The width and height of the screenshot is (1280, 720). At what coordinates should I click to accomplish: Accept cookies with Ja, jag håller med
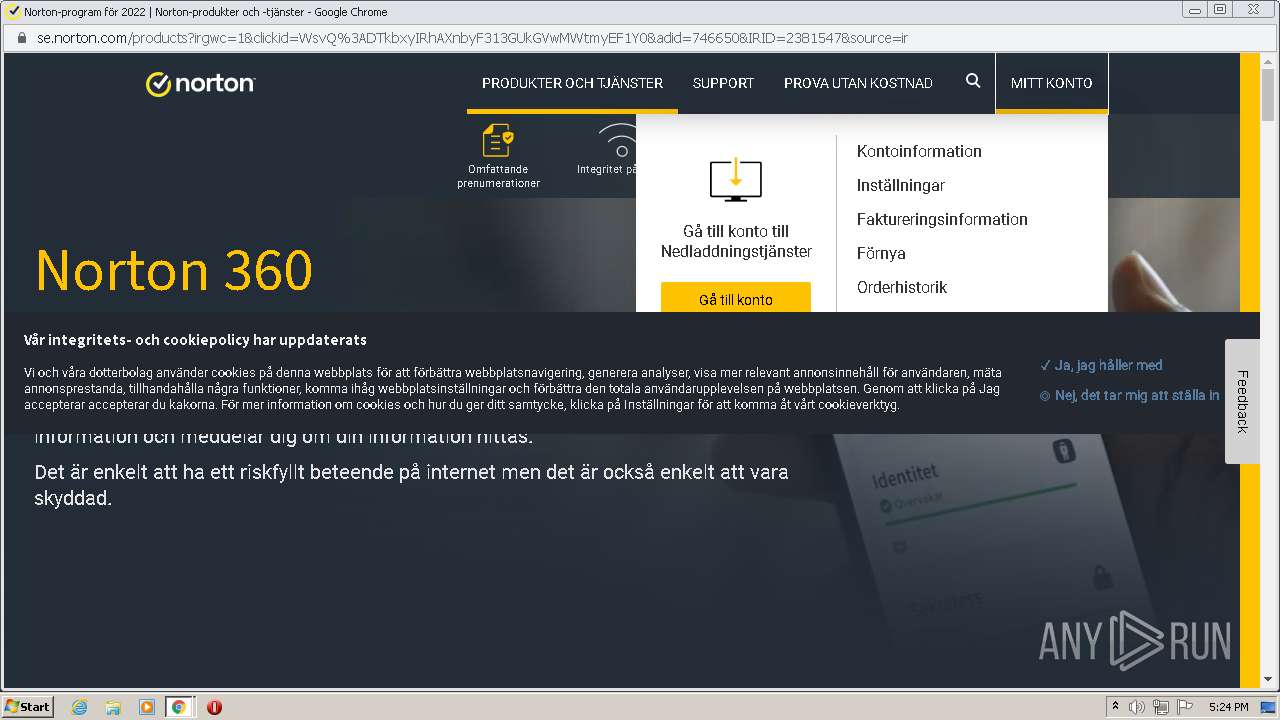[x=1101, y=365]
